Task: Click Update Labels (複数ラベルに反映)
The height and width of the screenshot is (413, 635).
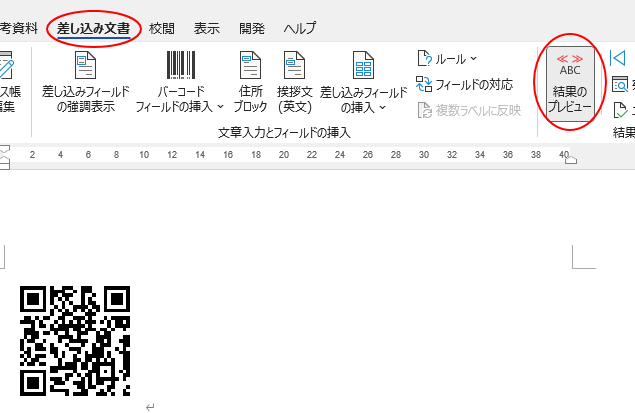Action: pyautogui.click(x=470, y=109)
